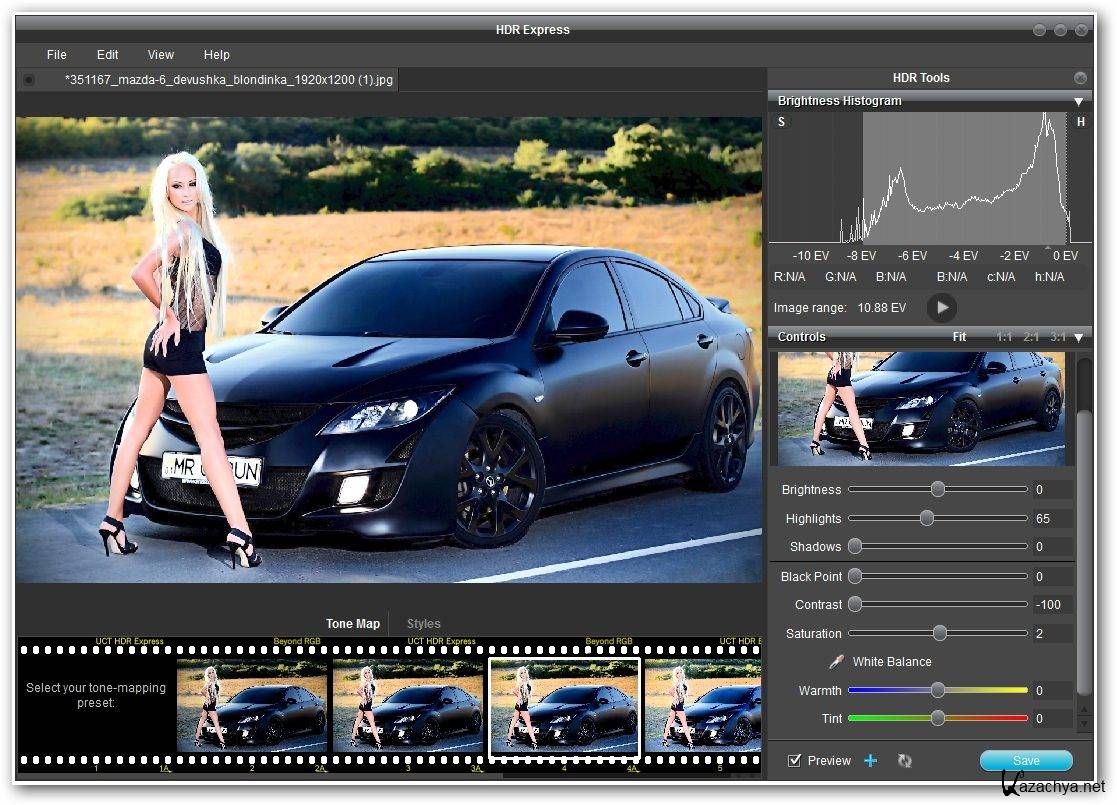Viewport: 1117px width, 805px height.
Task: Click the reset/refresh arrows icon
Action: point(905,761)
